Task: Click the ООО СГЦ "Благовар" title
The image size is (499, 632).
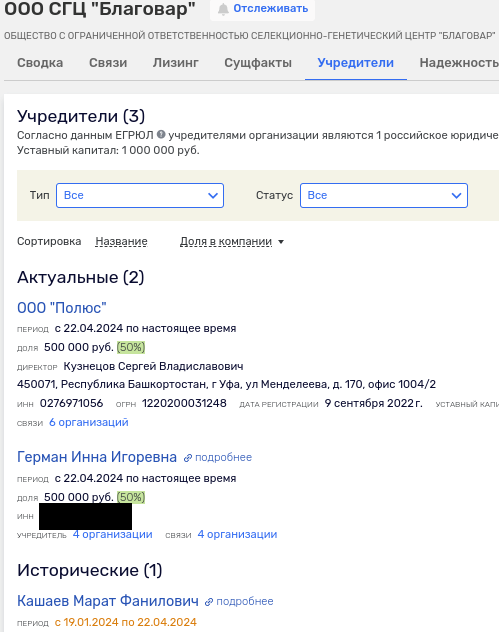Action: 100,9
